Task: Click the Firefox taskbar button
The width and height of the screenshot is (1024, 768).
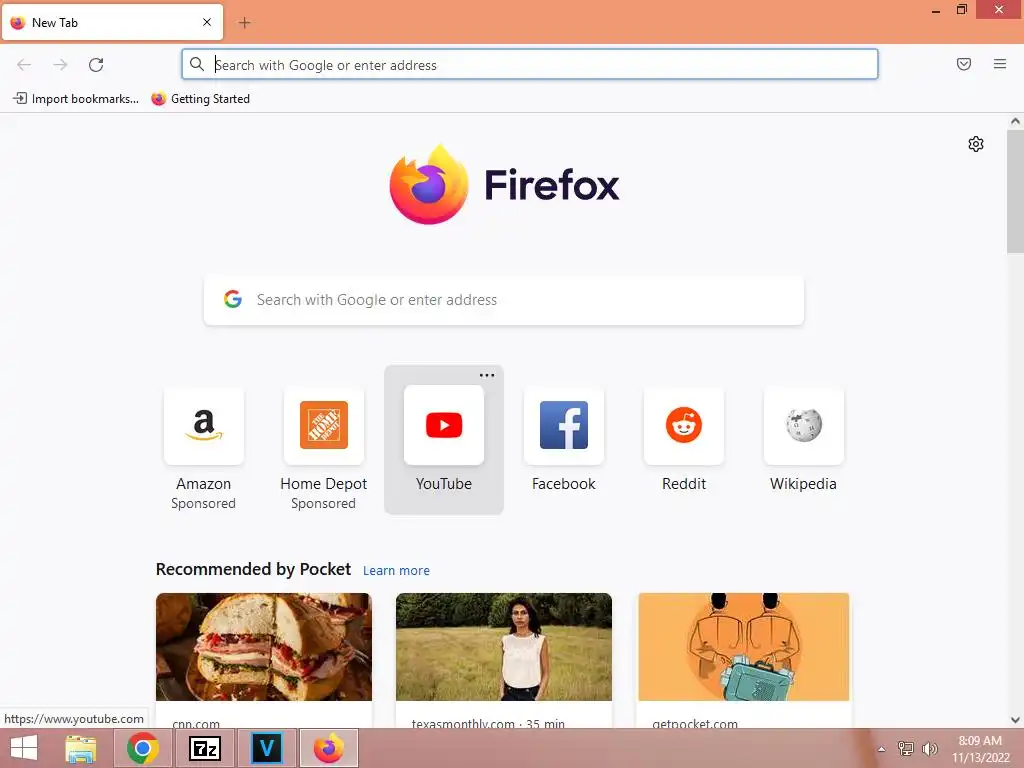Action: pyautogui.click(x=328, y=748)
